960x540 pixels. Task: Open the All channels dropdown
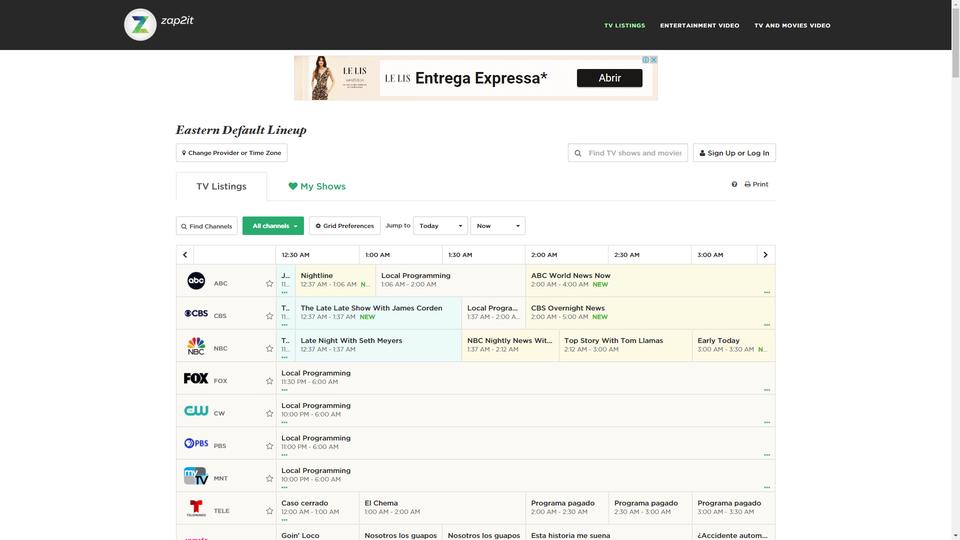pyautogui.click(x=273, y=226)
